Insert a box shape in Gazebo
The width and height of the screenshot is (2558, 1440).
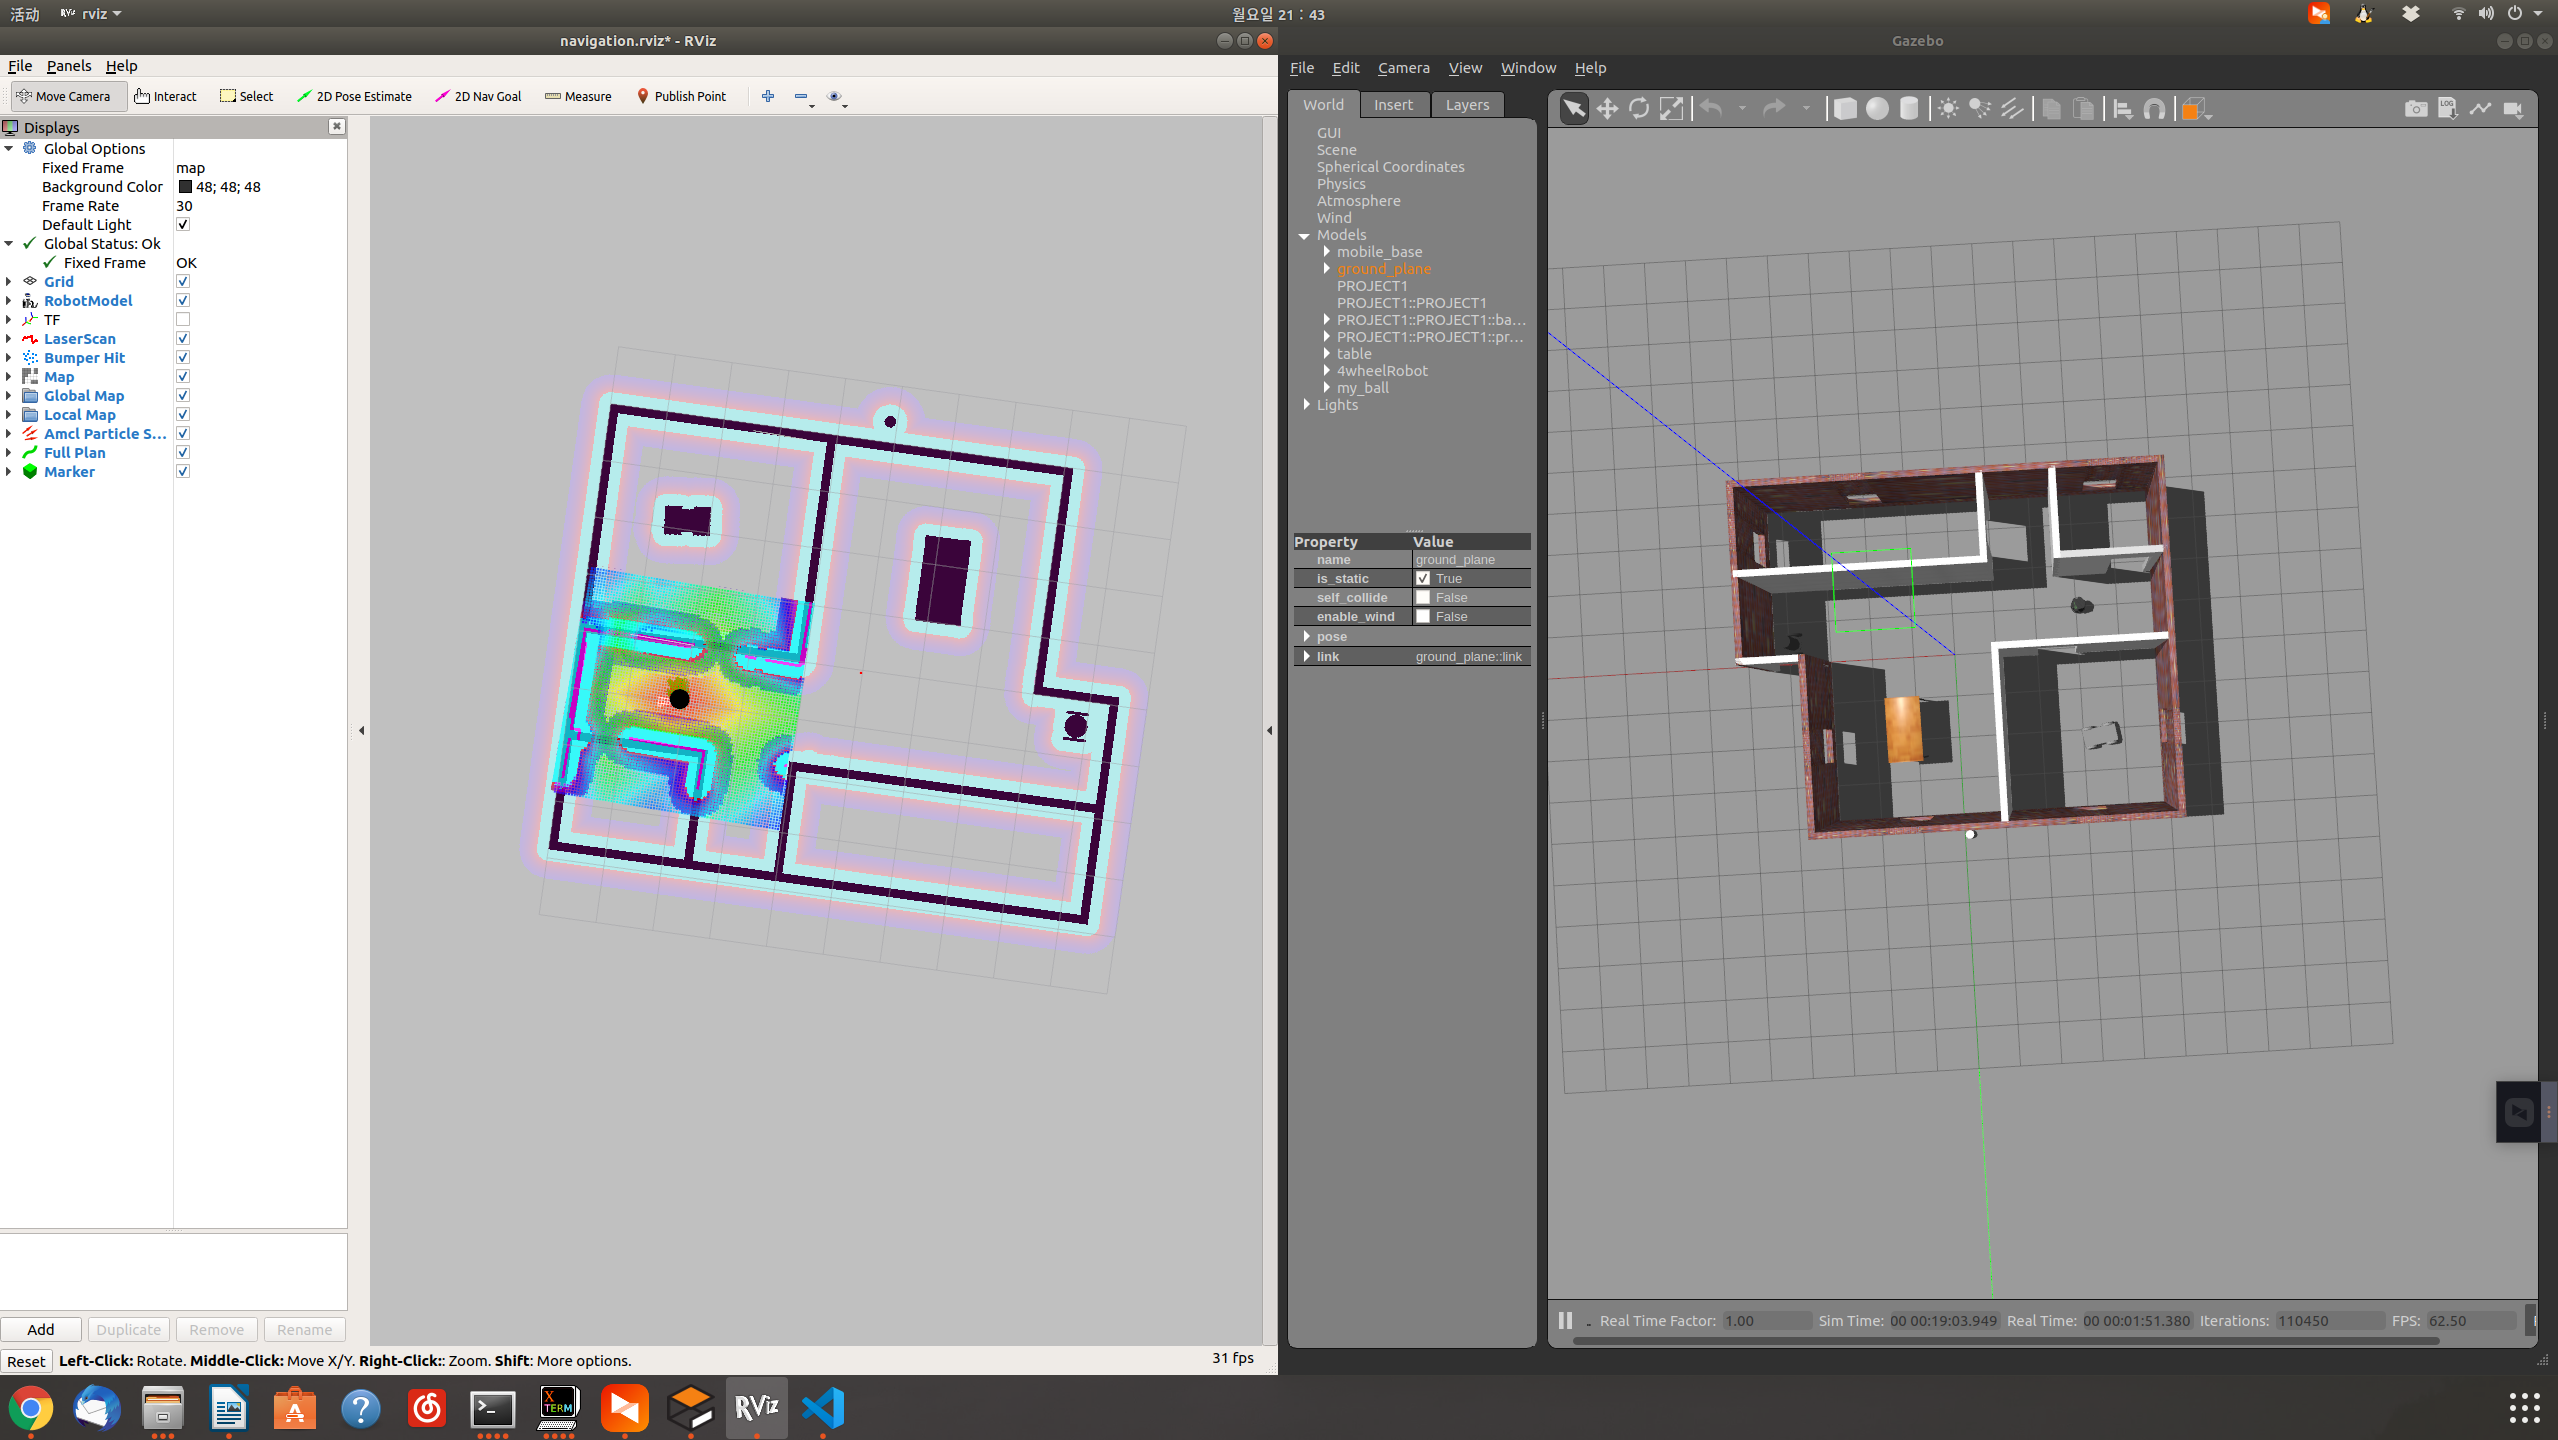1844,108
